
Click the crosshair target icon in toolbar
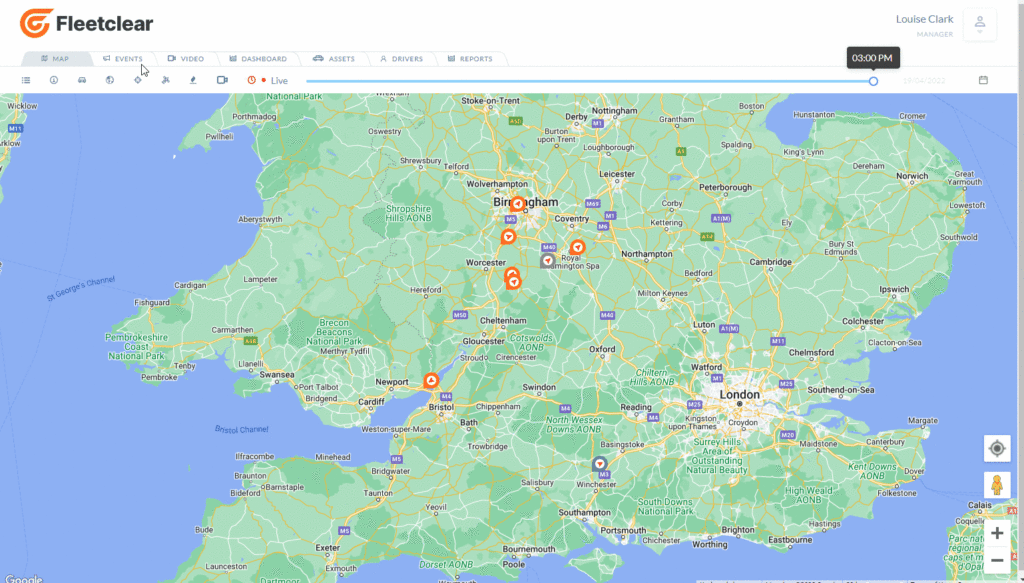pos(138,80)
